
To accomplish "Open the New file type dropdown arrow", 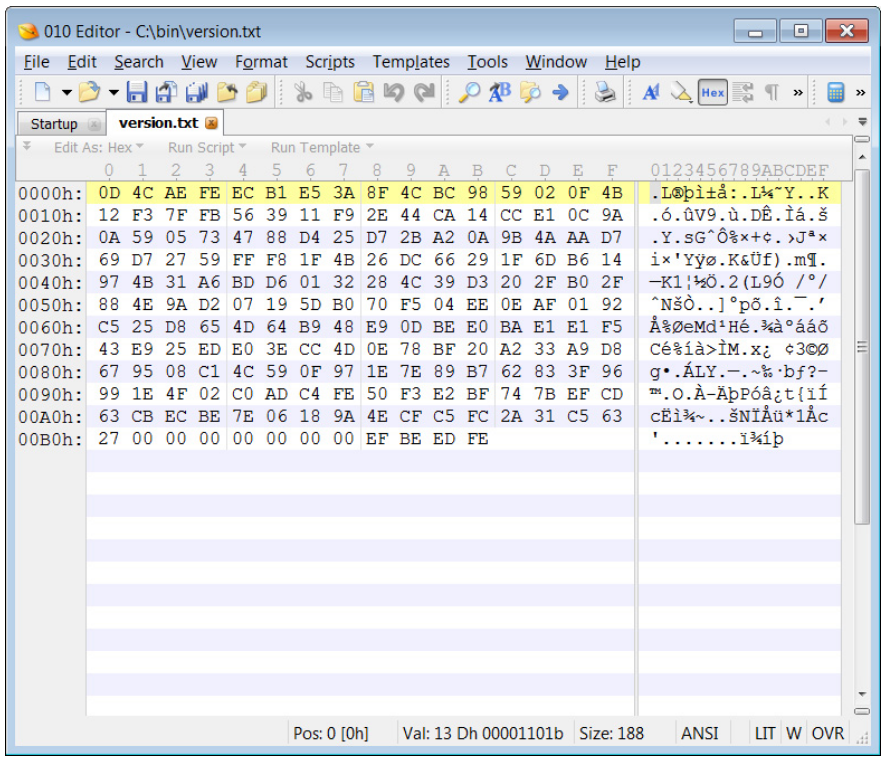I will point(67,92).
